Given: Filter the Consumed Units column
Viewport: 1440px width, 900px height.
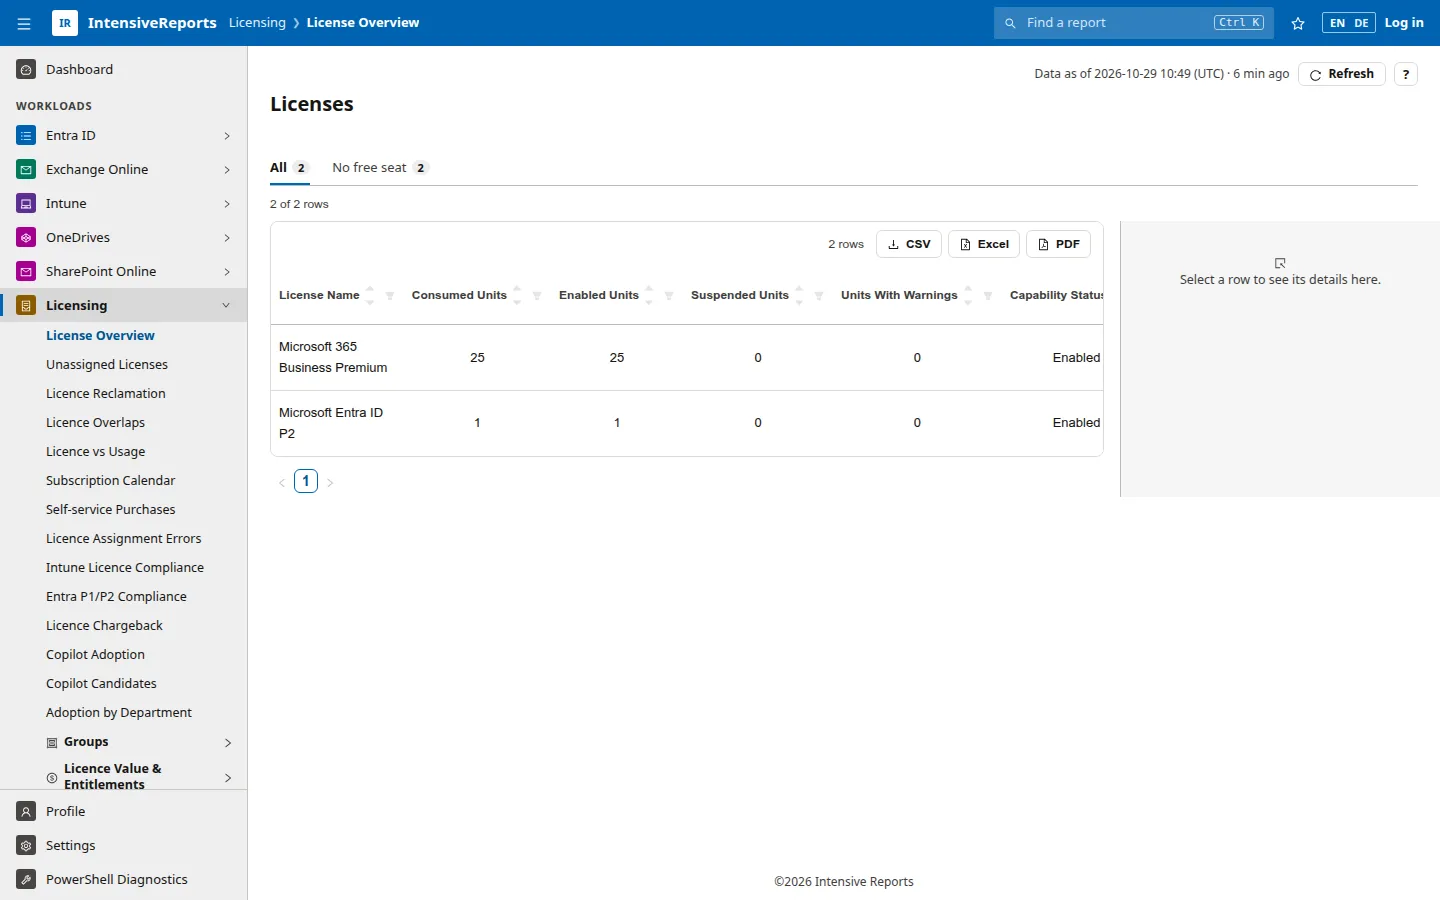Looking at the screenshot, I should (x=537, y=296).
